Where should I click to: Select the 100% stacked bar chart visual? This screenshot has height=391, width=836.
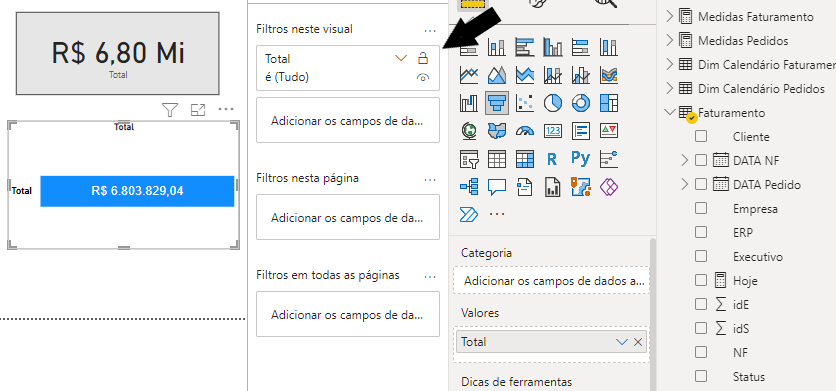[x=580, y=47]
